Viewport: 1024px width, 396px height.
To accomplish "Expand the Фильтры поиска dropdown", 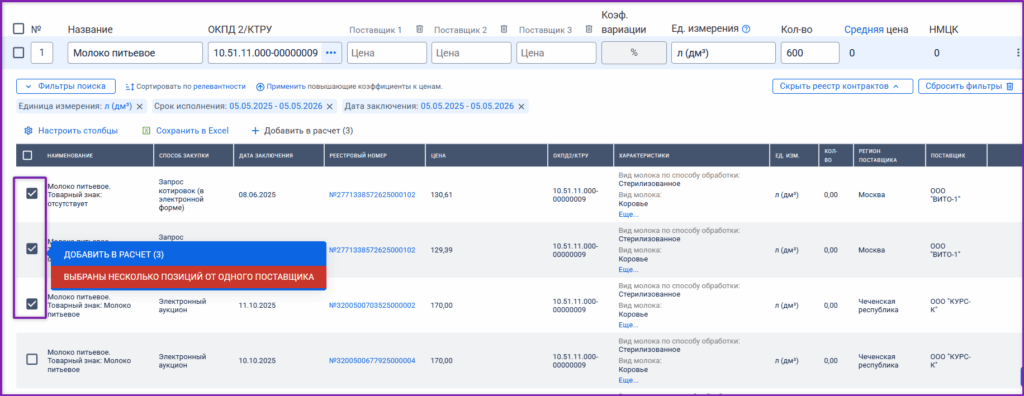I will click(66, 86).
